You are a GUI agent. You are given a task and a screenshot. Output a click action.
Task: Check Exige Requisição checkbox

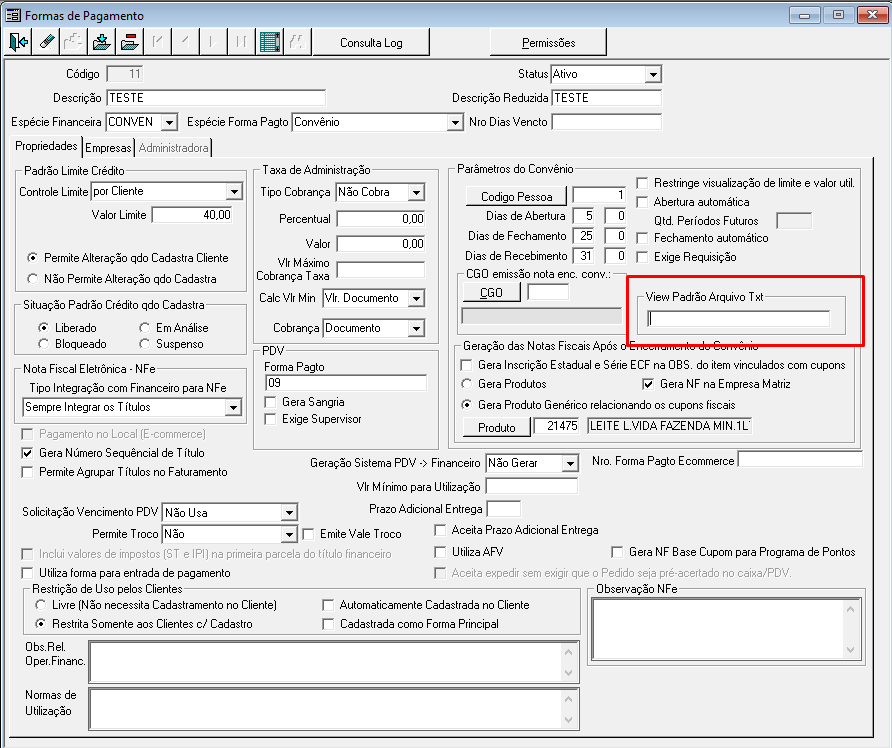pos(642,257)
